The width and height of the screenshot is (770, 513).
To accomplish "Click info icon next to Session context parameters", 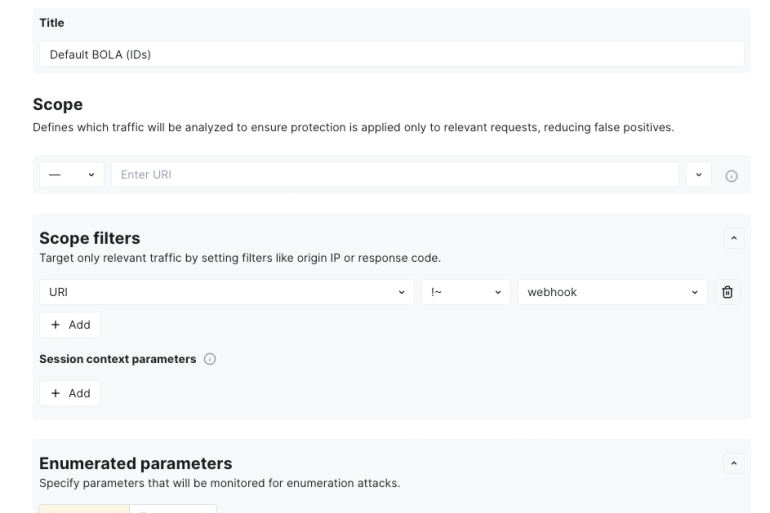I will pos(209,359).
